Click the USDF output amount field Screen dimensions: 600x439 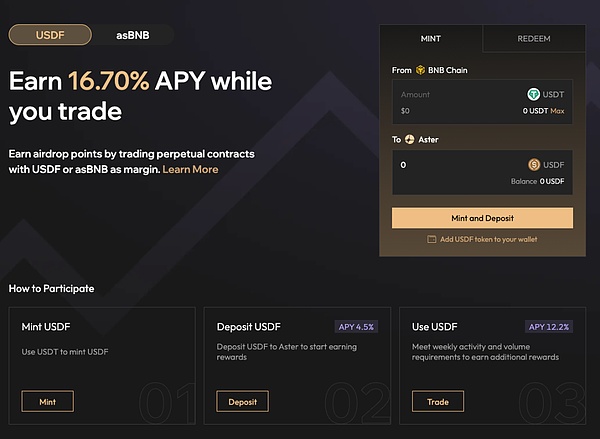pos(455,165)
